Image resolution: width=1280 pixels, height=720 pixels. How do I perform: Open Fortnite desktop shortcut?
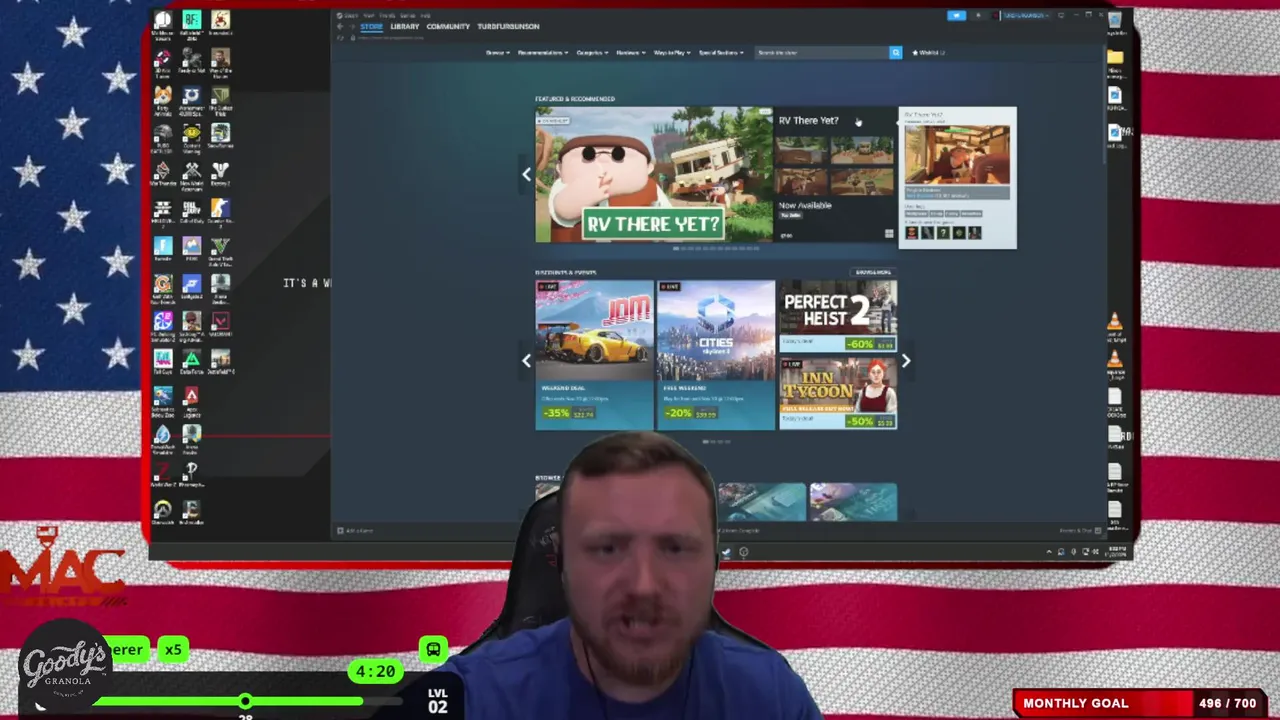point(162,250)
